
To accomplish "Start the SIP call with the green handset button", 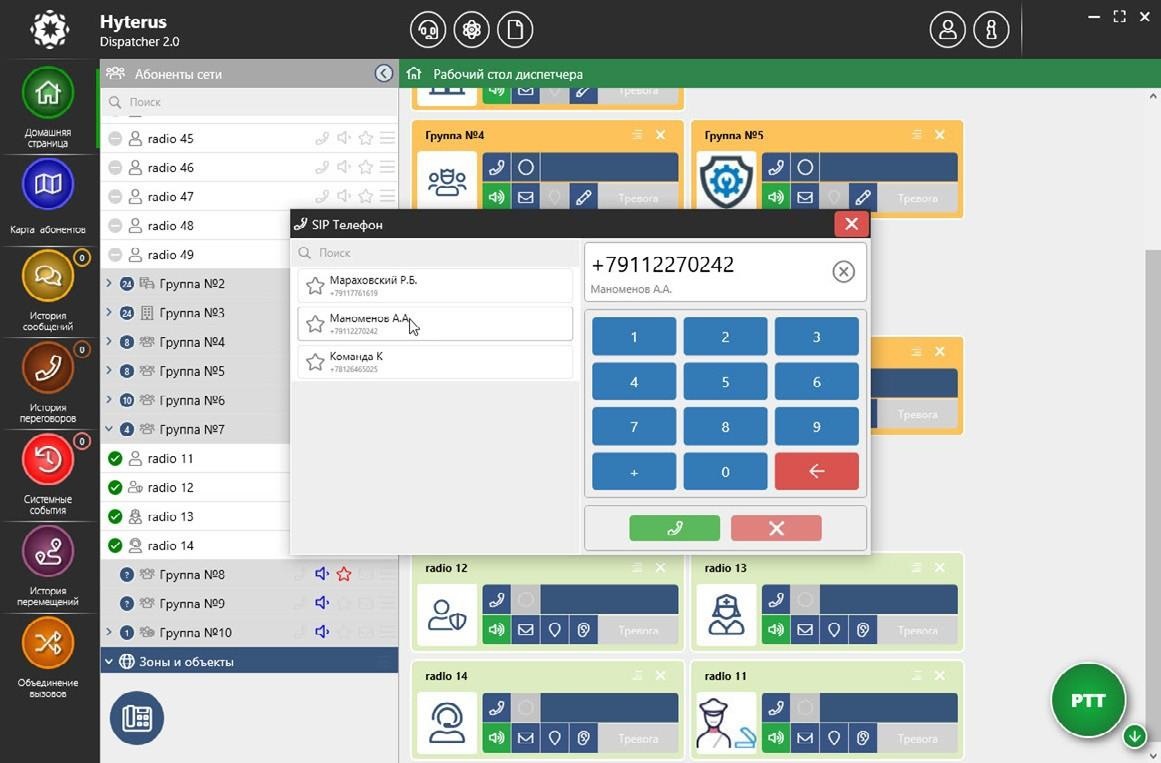I will 675,528.
